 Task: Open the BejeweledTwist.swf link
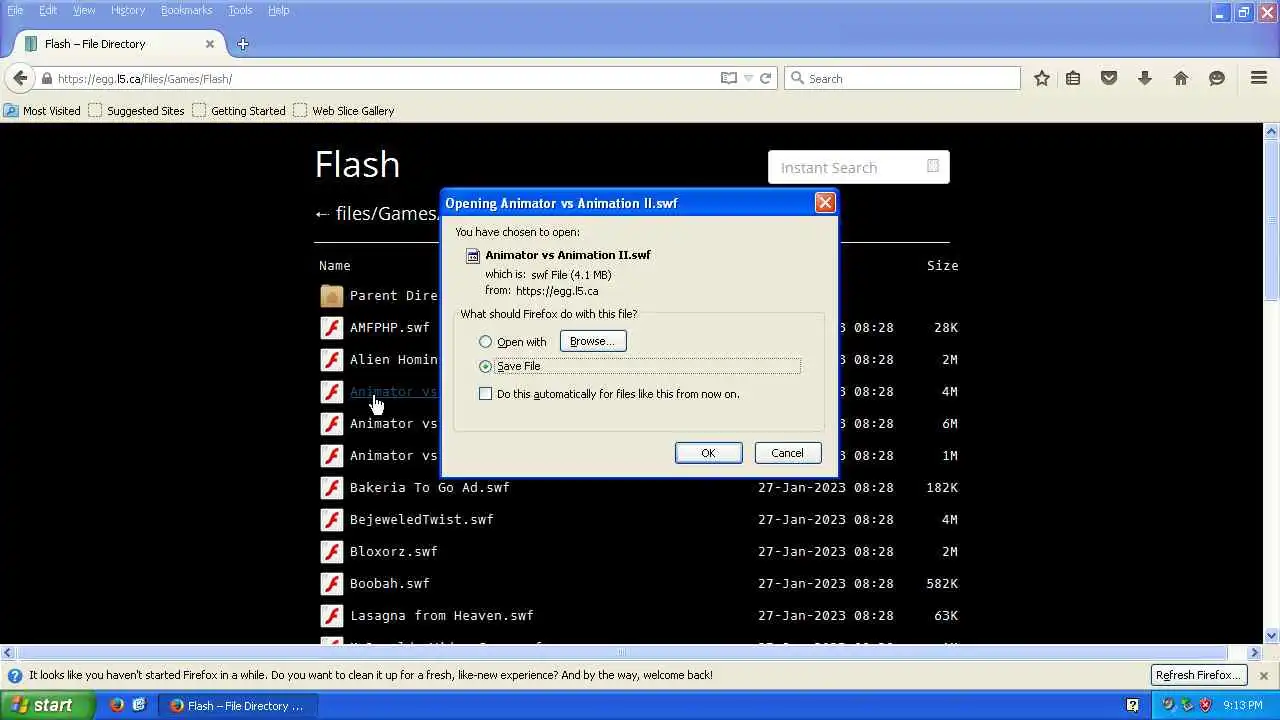(421, 519)
